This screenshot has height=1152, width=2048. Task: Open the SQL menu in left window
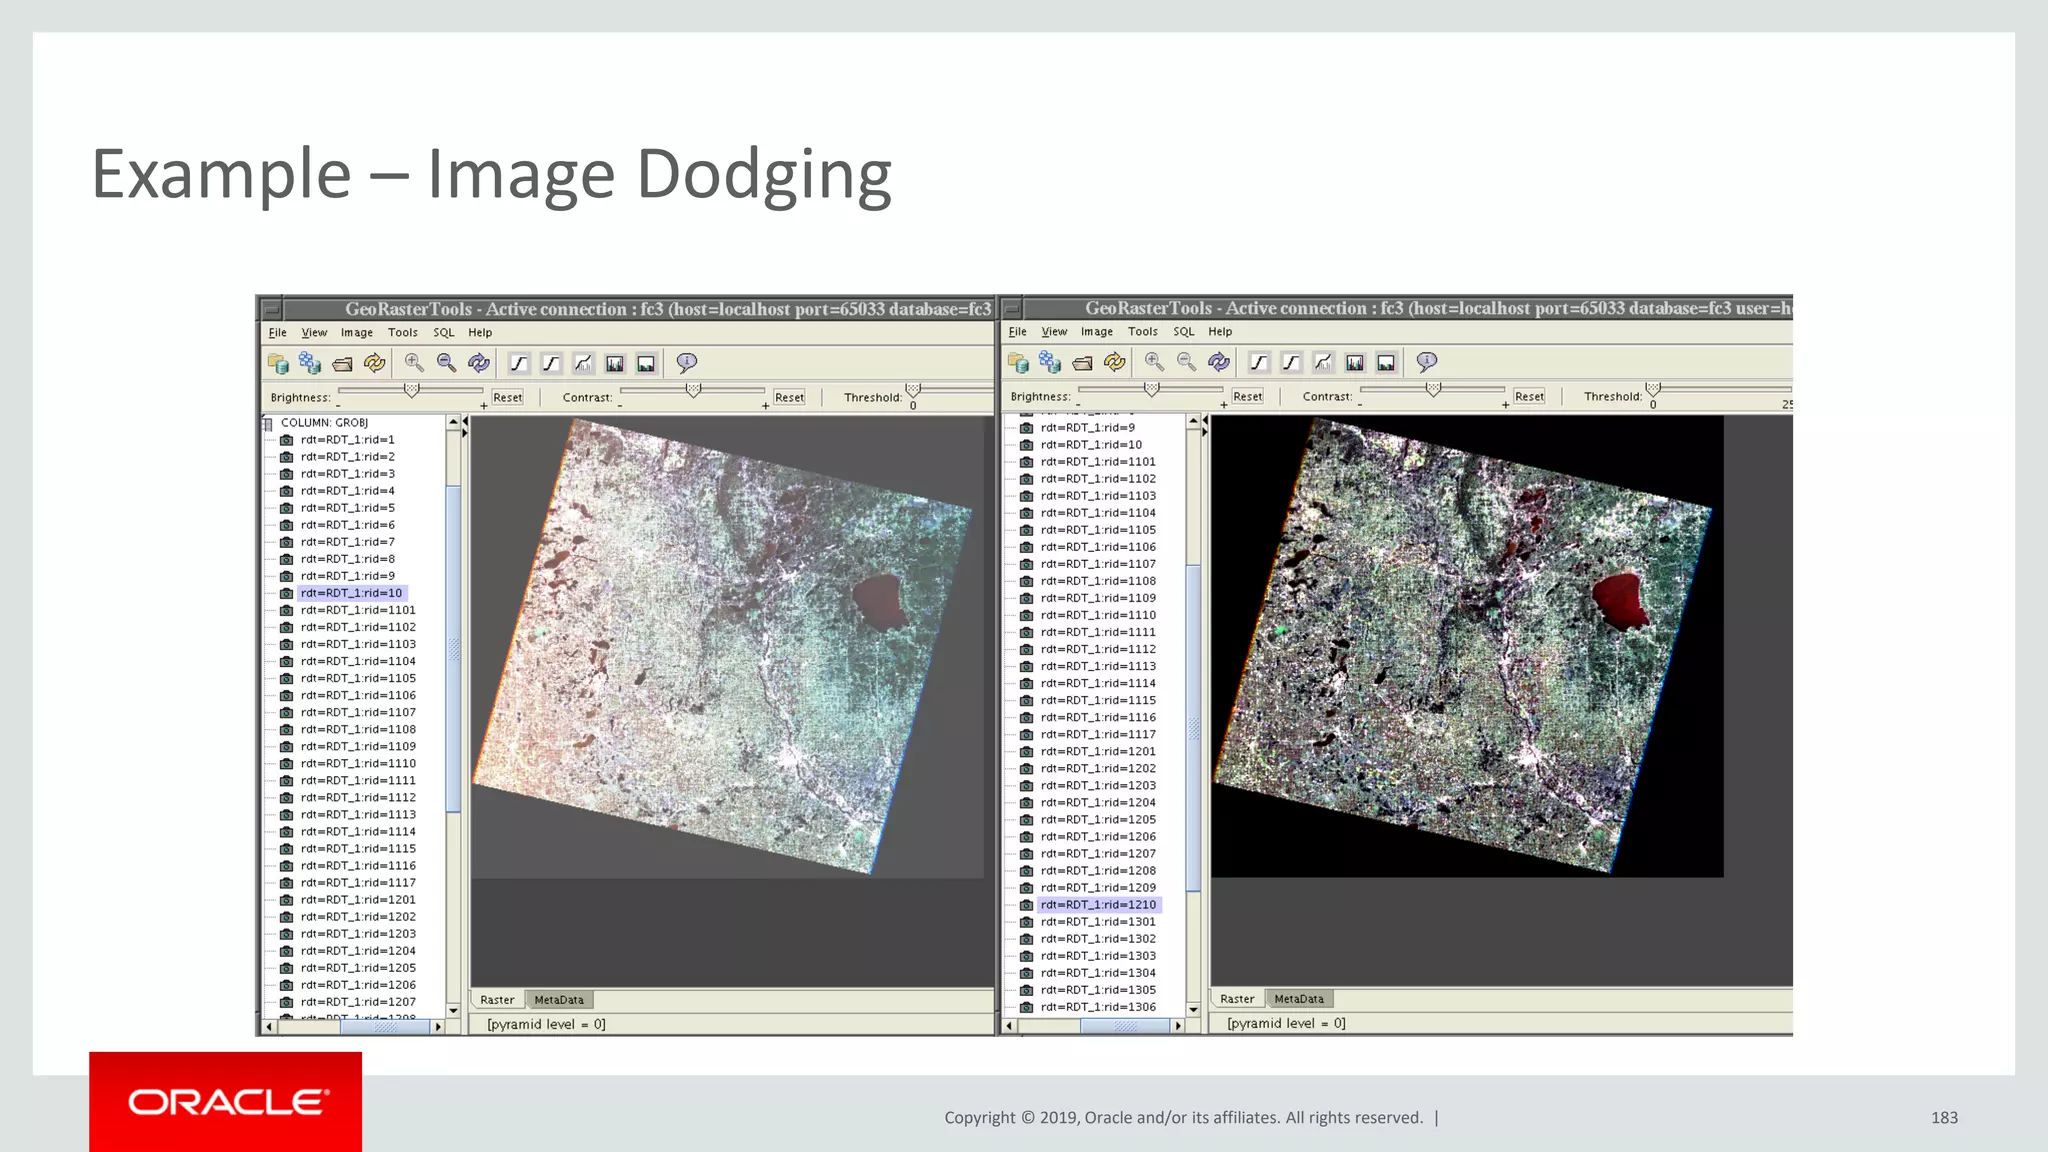(x=444, y=333)
